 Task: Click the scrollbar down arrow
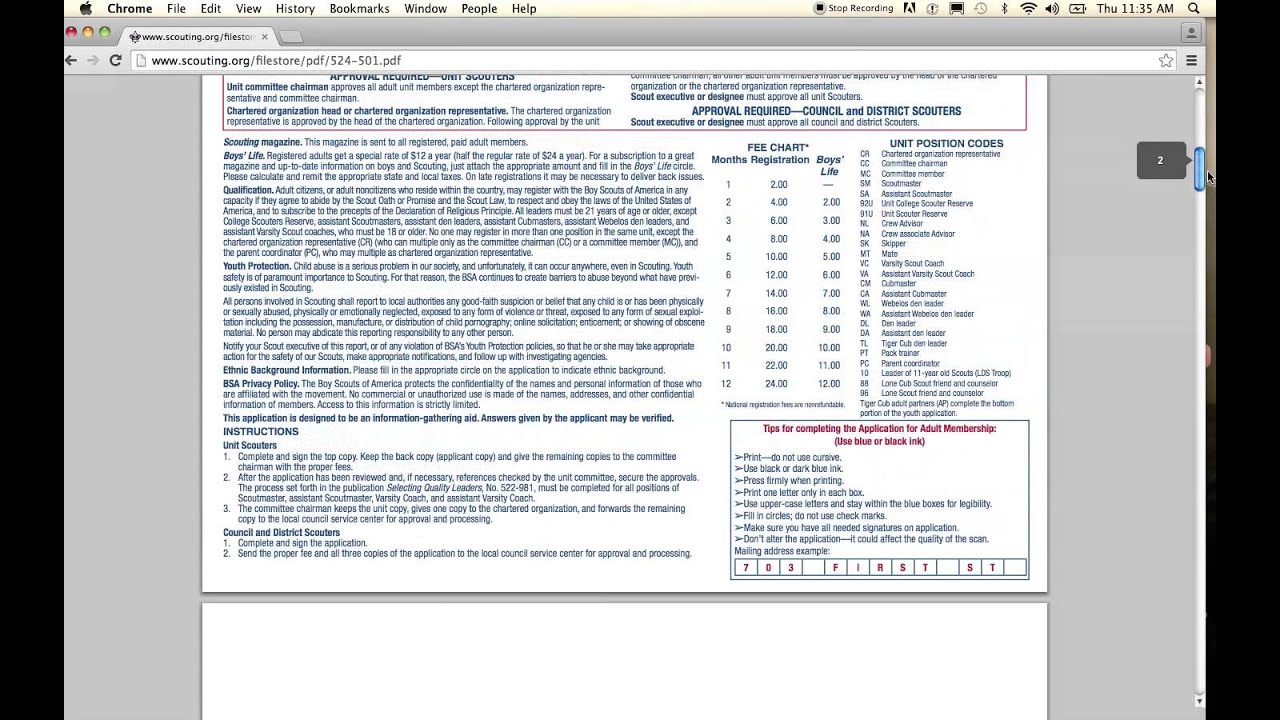click(x=1199, y=701)
